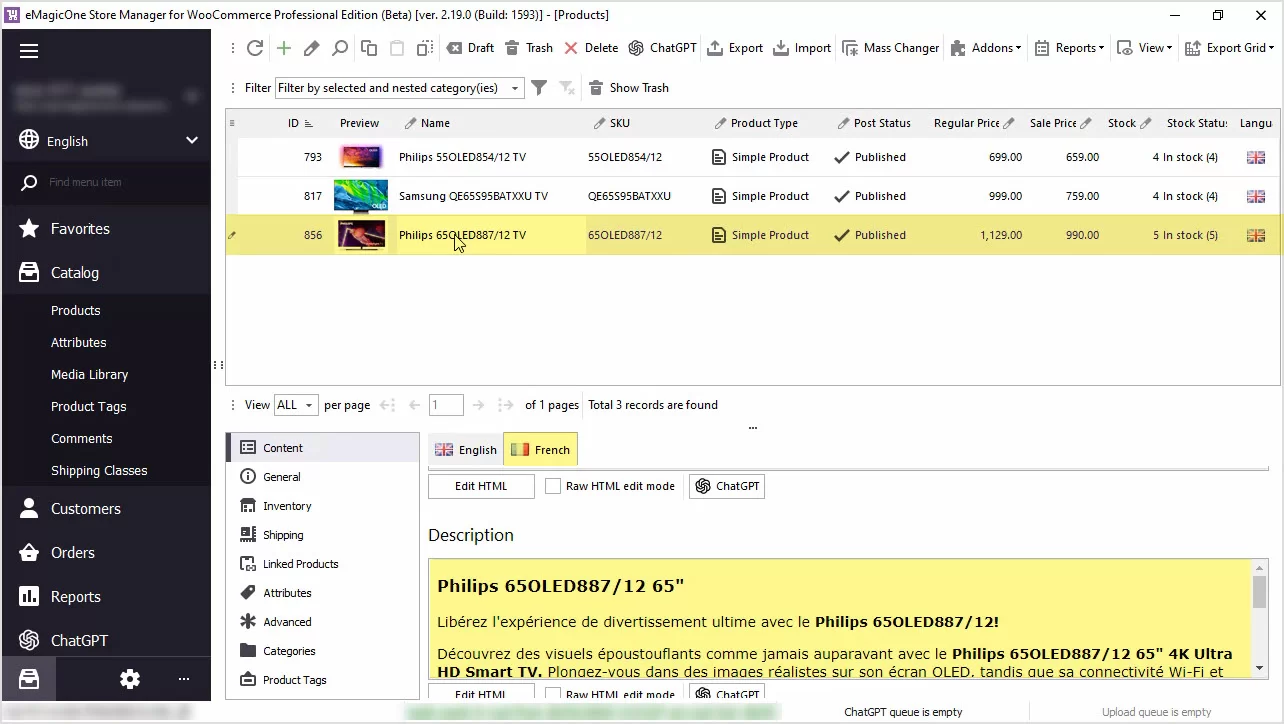Click the funnel Apply Filter icon
Image resolution: width=1284 pixels, height=724 pixels.
coord(539,88)
